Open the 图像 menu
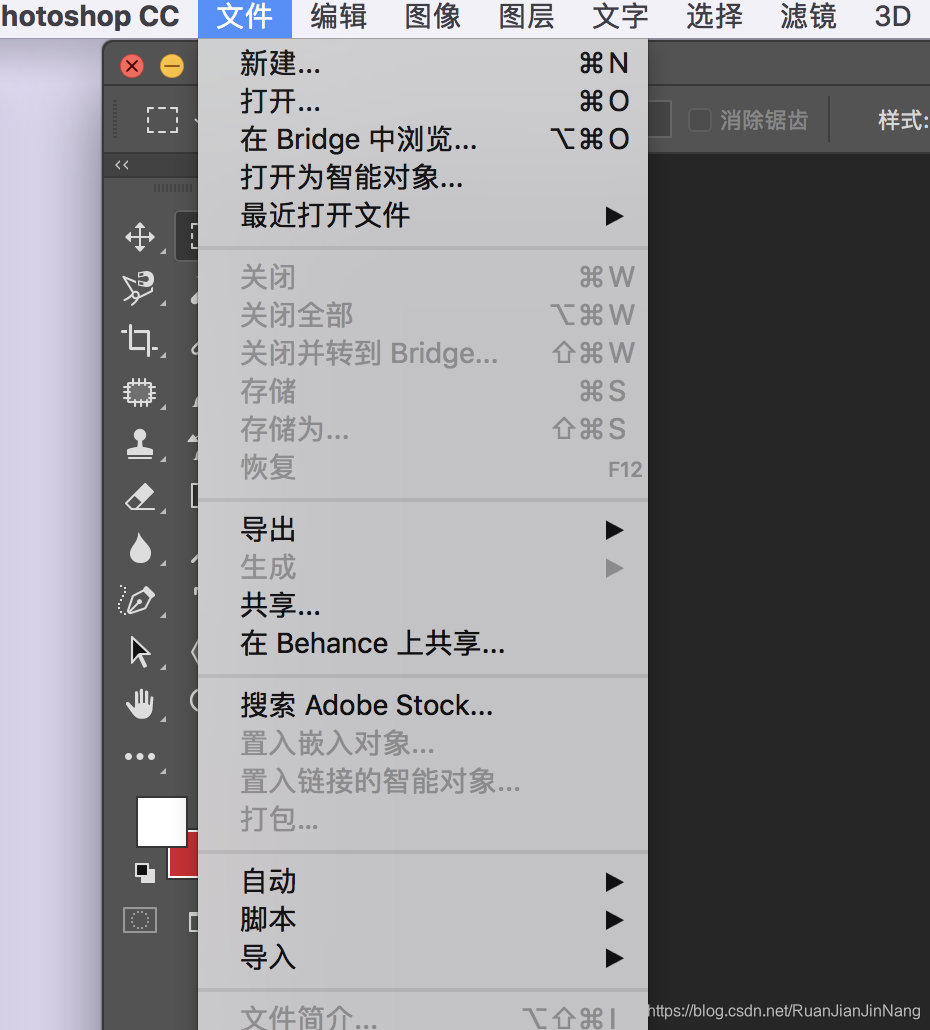The image size is (930, 1030). coord(433,16)
